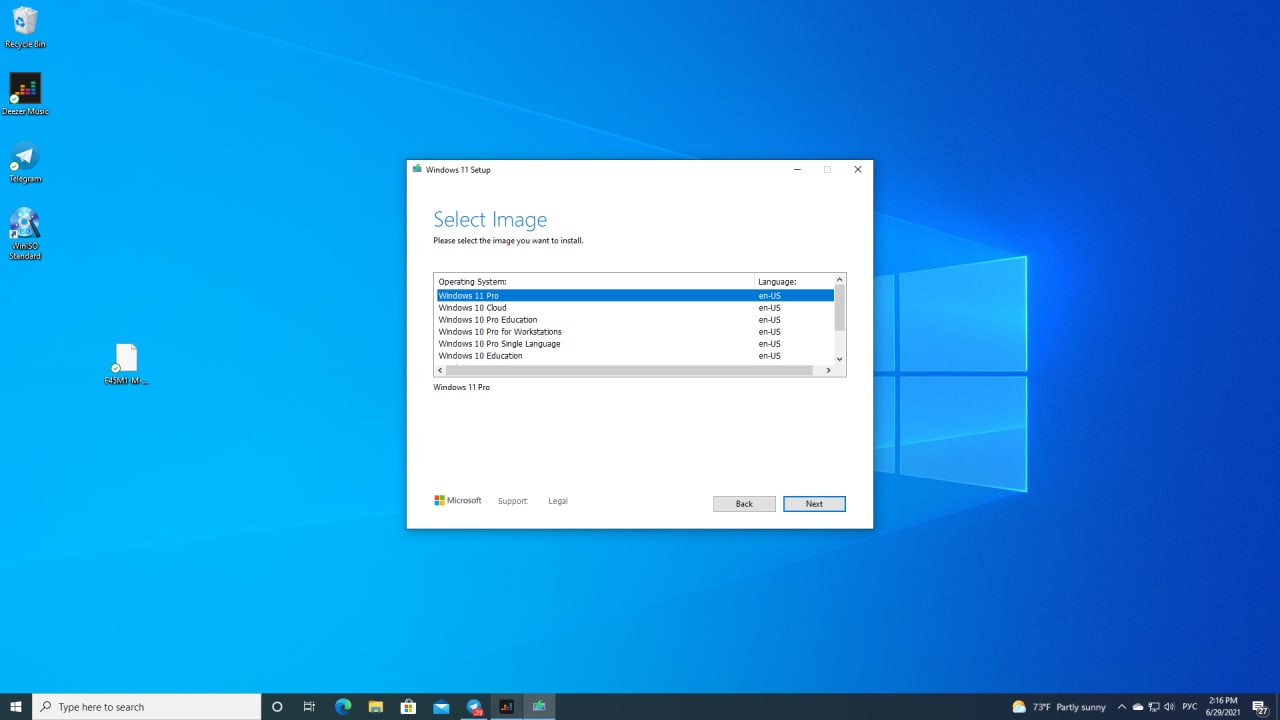The height and width of the screenshot is (720, 1280).
Task: Open the Legal link
Action: click(558, 501)
